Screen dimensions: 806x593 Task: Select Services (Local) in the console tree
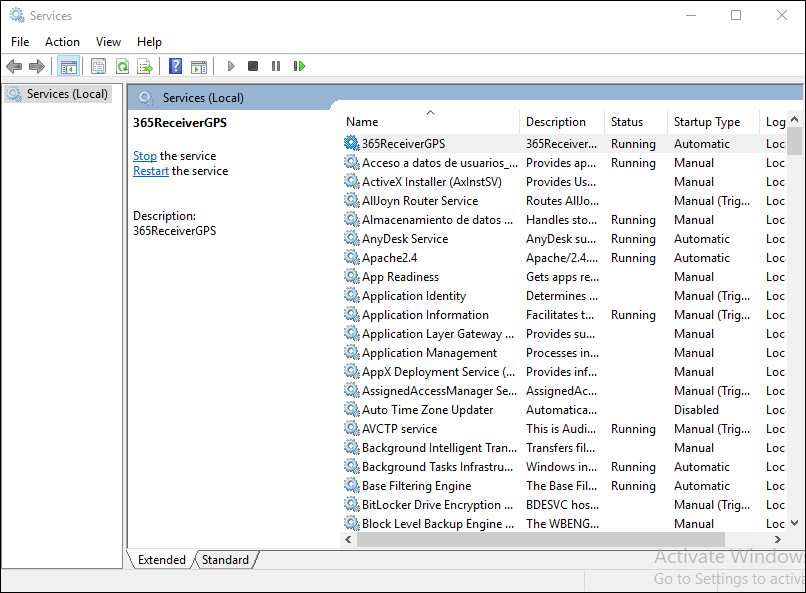tap(67, 94)
